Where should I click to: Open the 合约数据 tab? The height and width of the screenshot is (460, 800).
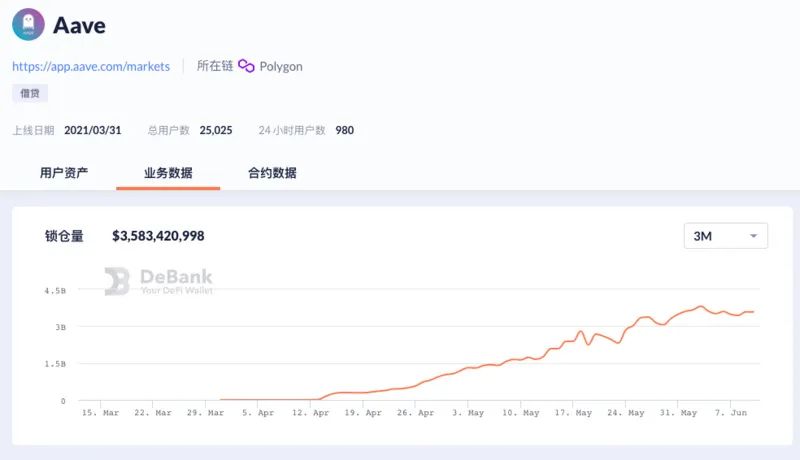point(272,173)
